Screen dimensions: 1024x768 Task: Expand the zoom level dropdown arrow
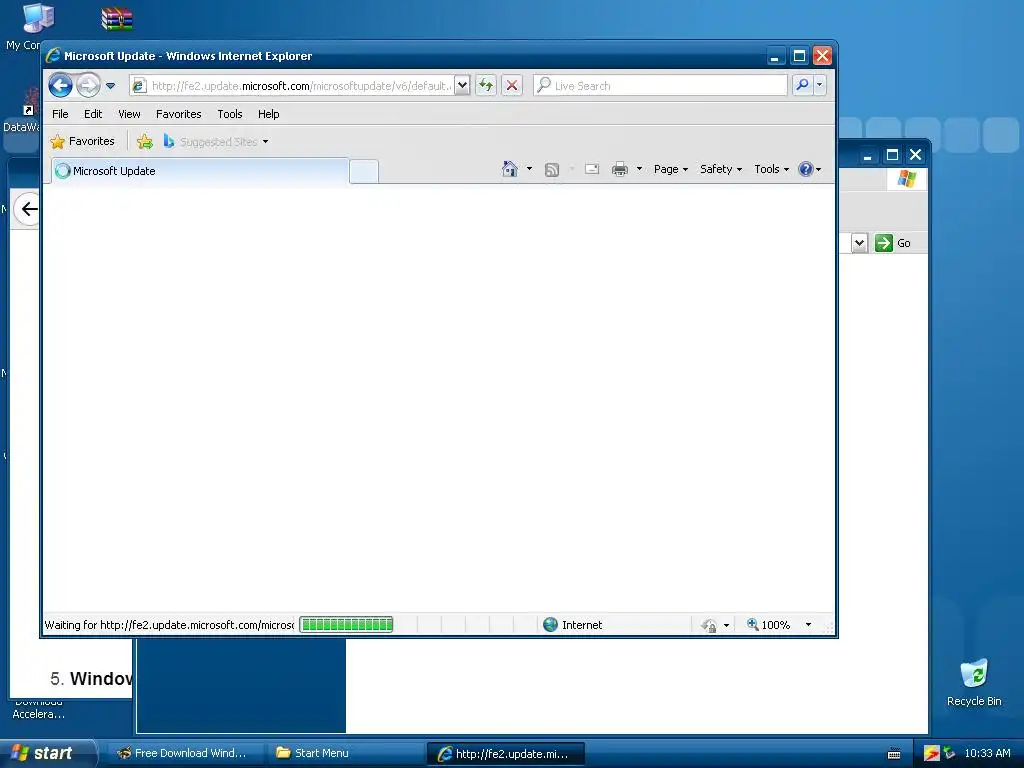pos(808,625)
